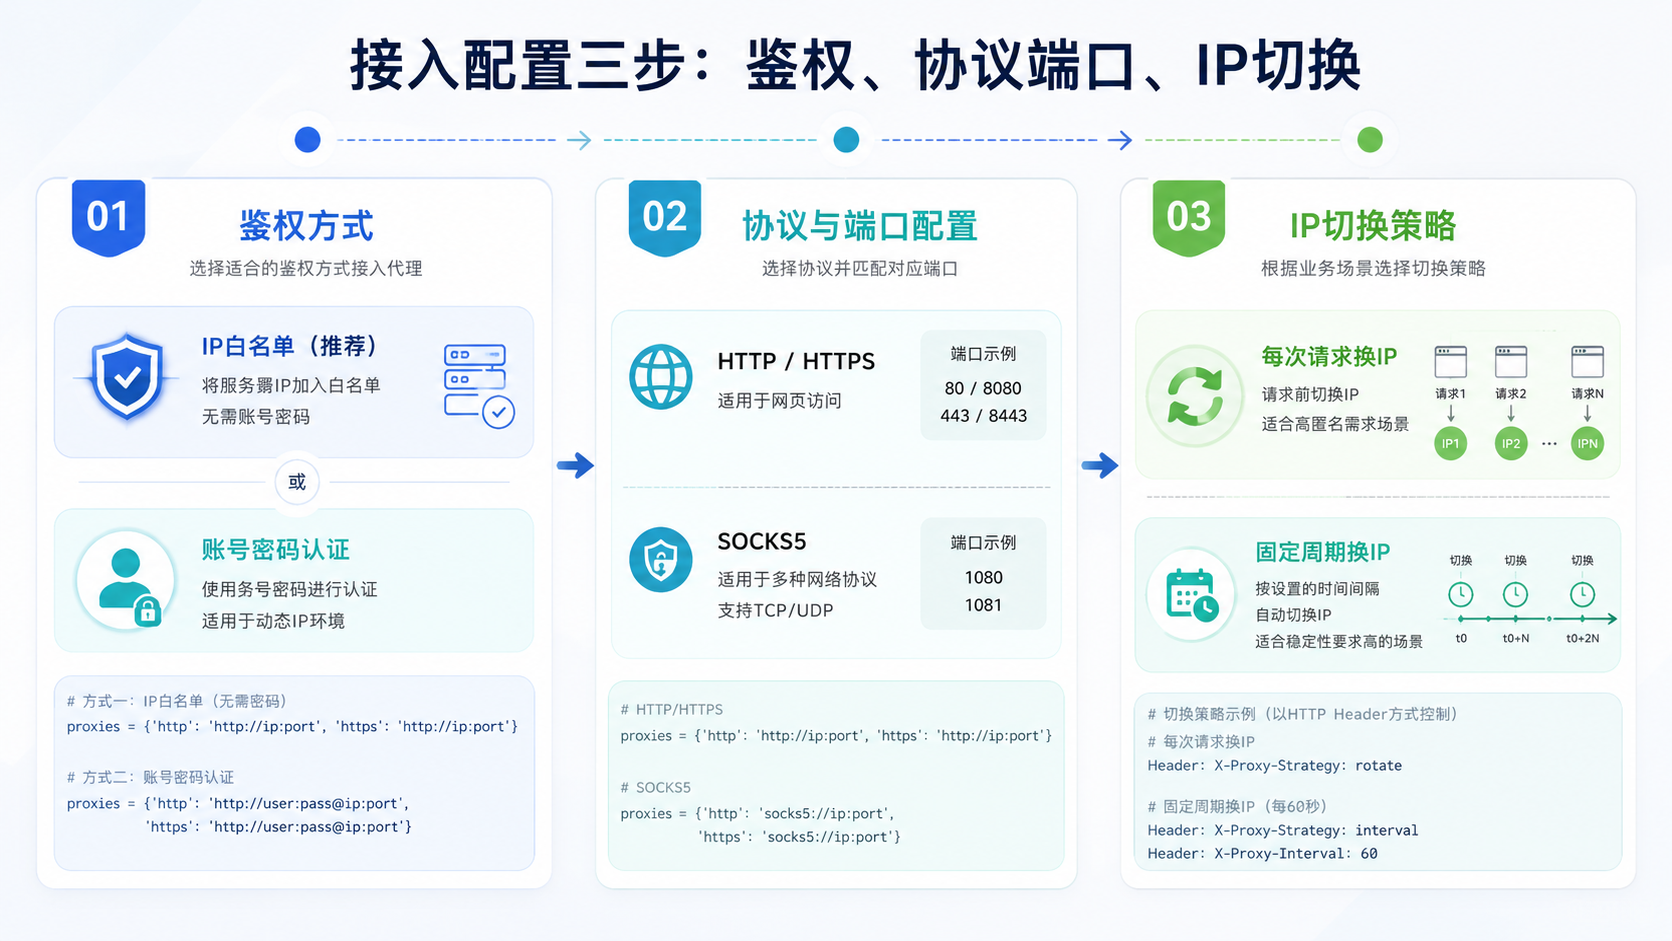Click the globe icon beside HTTP / HTTPS
Viewport: 1672px width, 941px height.
point(660,377)
